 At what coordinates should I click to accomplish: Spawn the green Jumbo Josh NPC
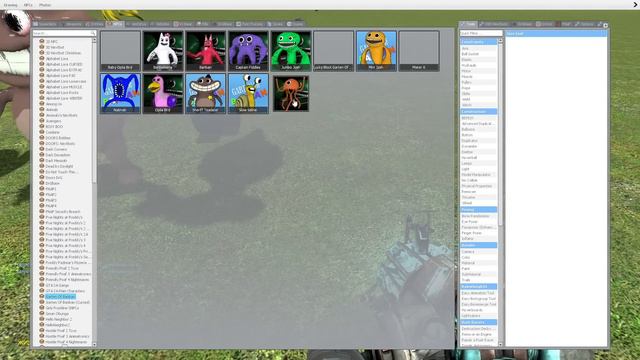(x=291, y=51)
